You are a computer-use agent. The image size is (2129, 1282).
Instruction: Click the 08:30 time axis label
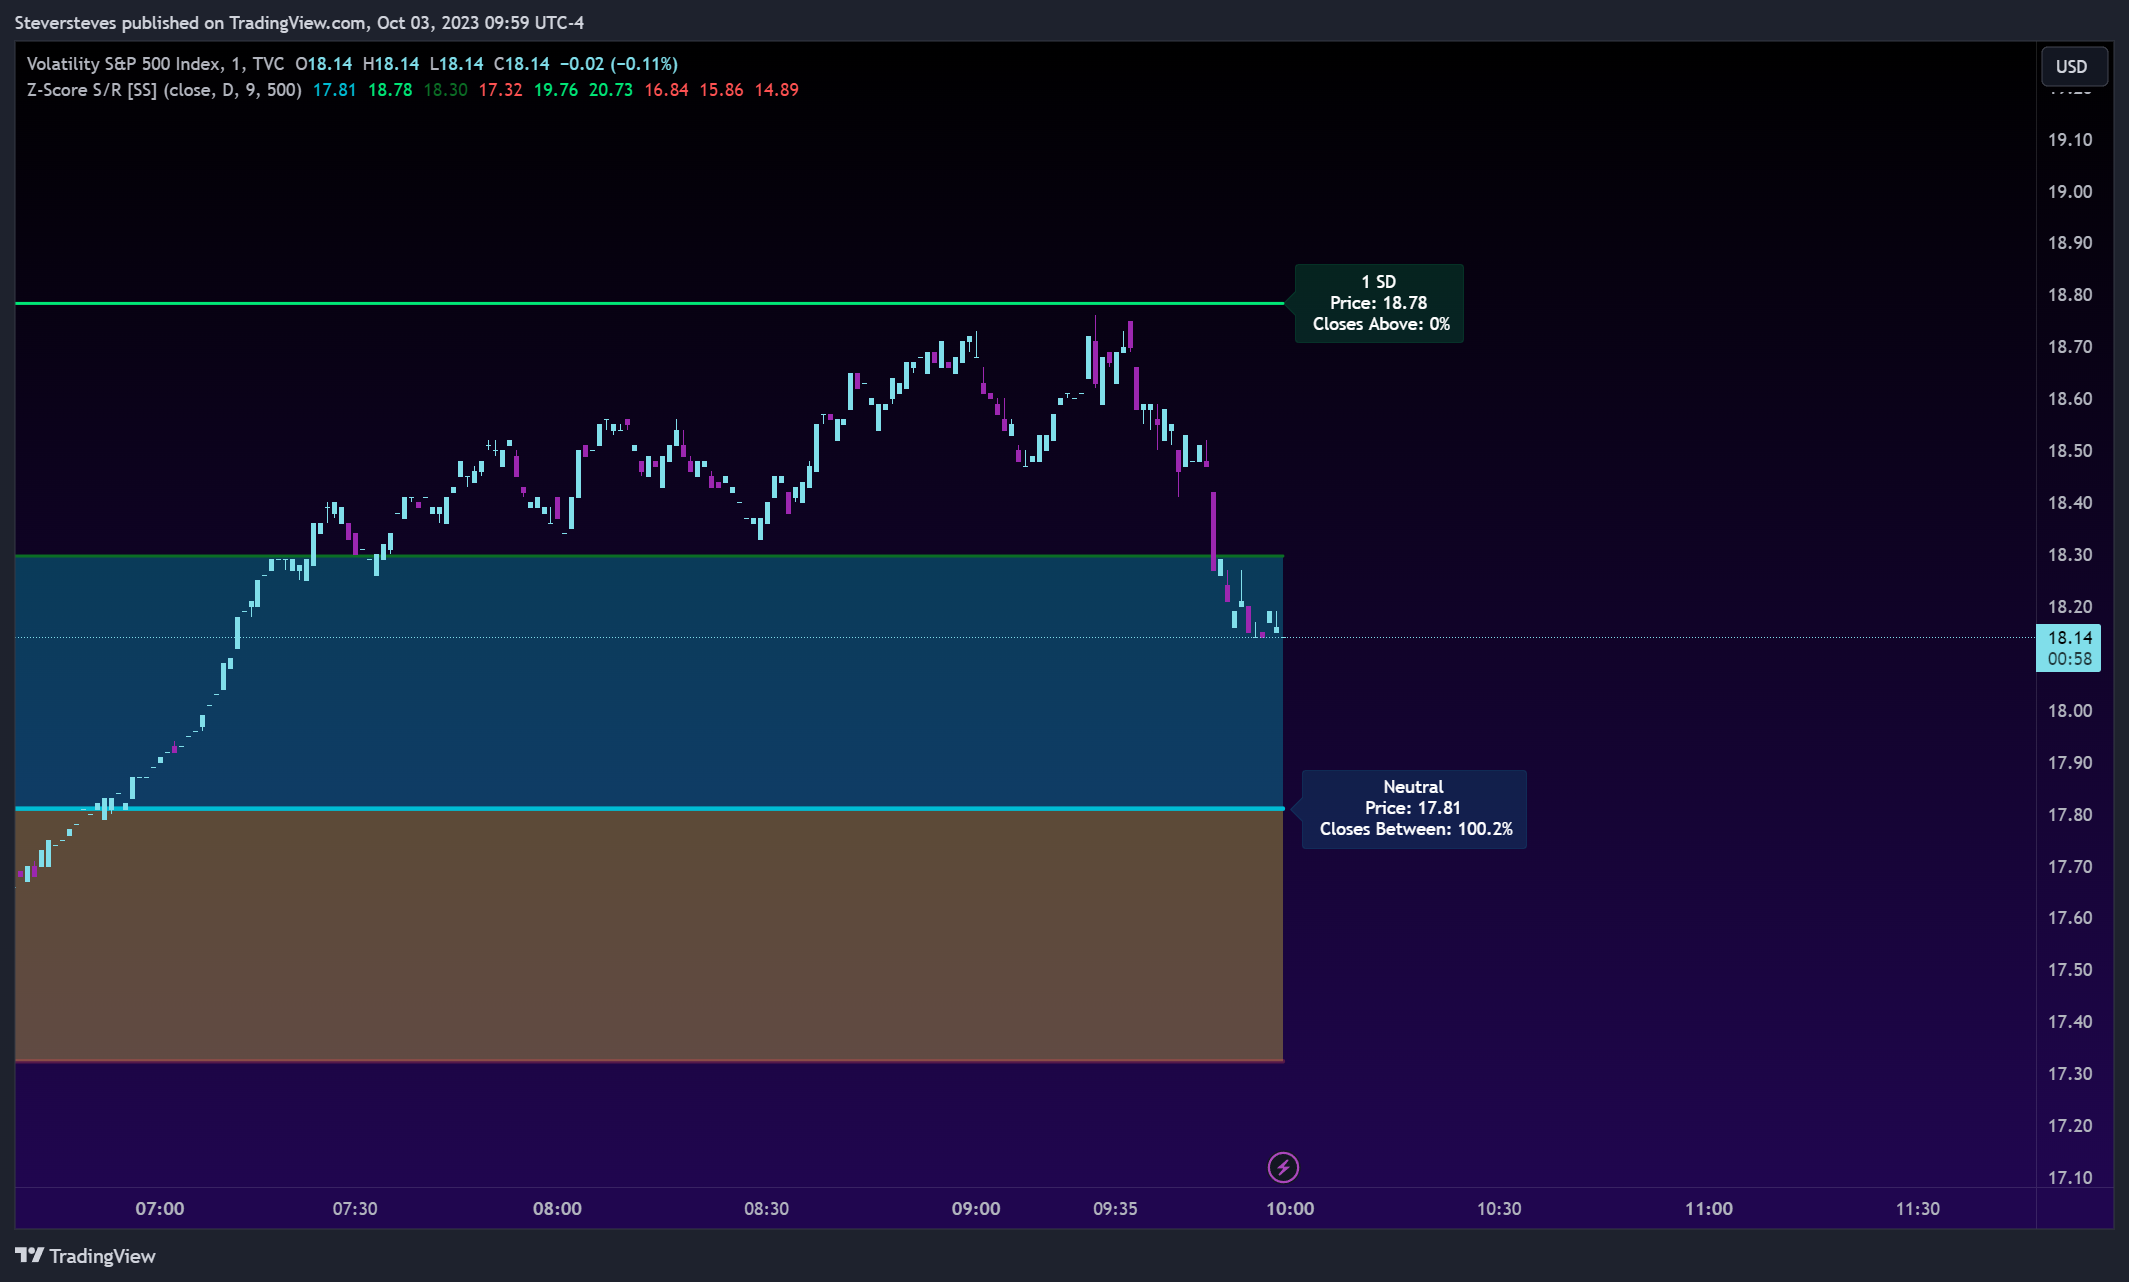(x=766, y=1209)
